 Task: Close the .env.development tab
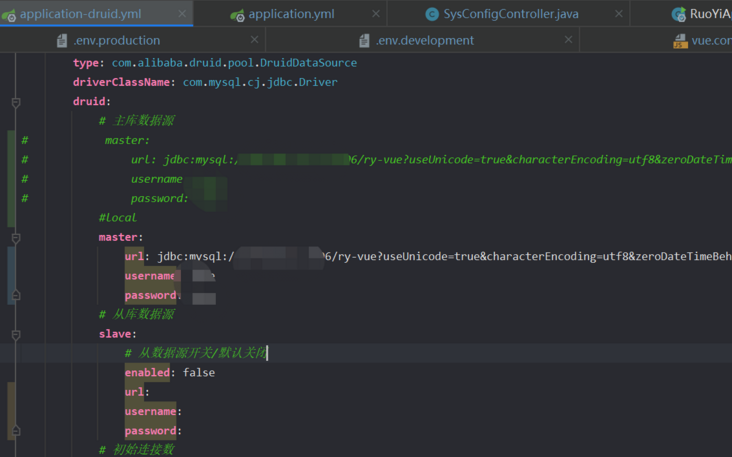(568, 40)
